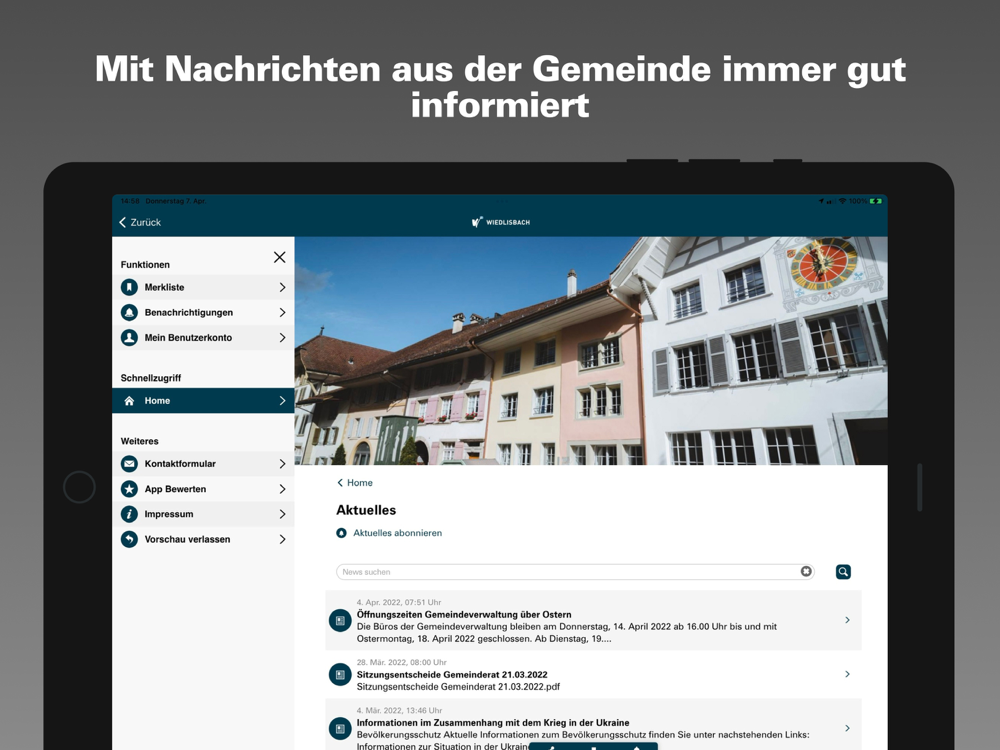The image size is (1000, 750).
Task: Click the tablet home button circle
Action: [x=79, y=487]
